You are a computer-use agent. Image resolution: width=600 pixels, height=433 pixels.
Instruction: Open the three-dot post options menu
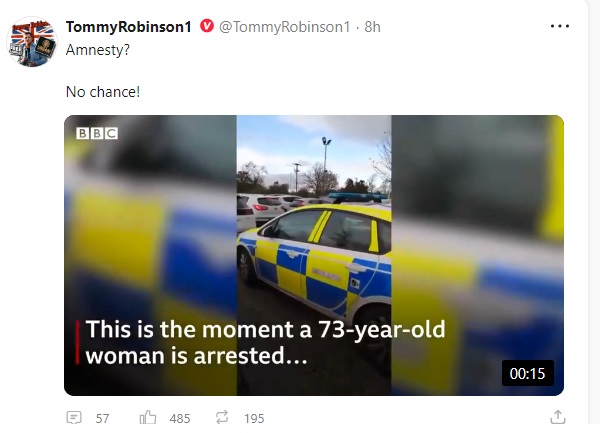point(560,26)
